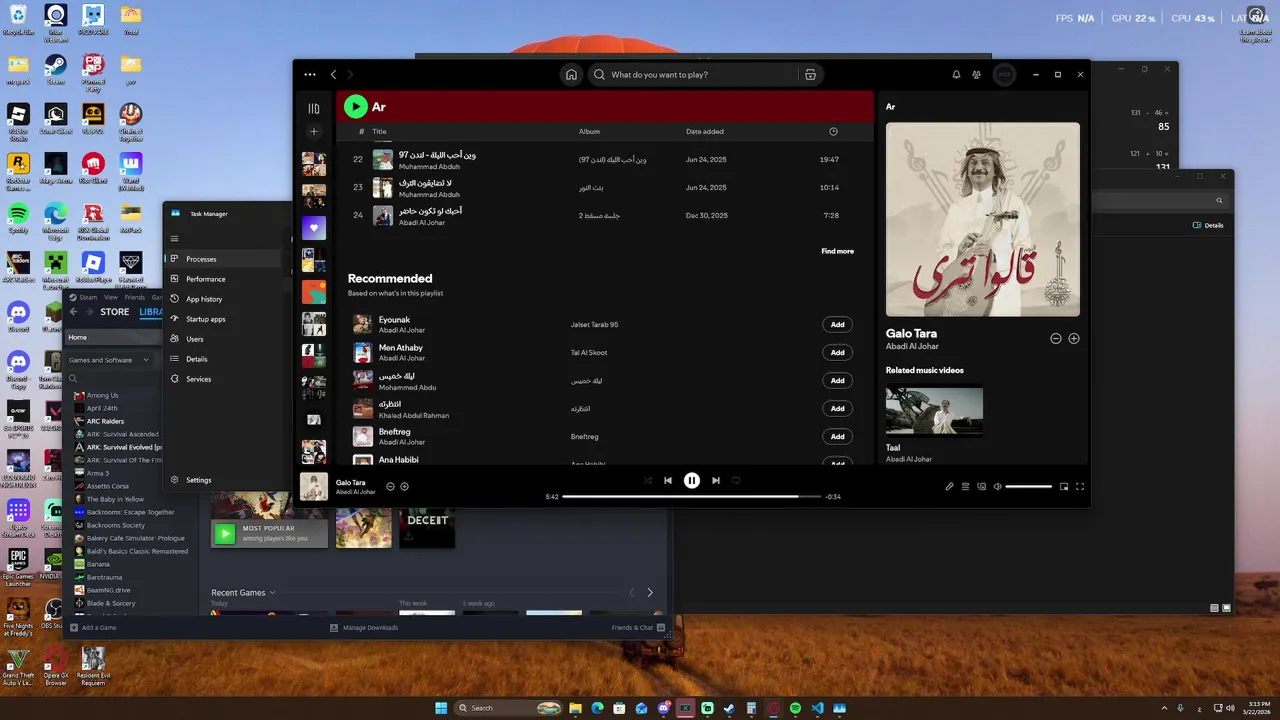Screen dimensions: 1280x720
Task: Select Assetto Corsa in Steam library
Action: click(x=107, y=486)
